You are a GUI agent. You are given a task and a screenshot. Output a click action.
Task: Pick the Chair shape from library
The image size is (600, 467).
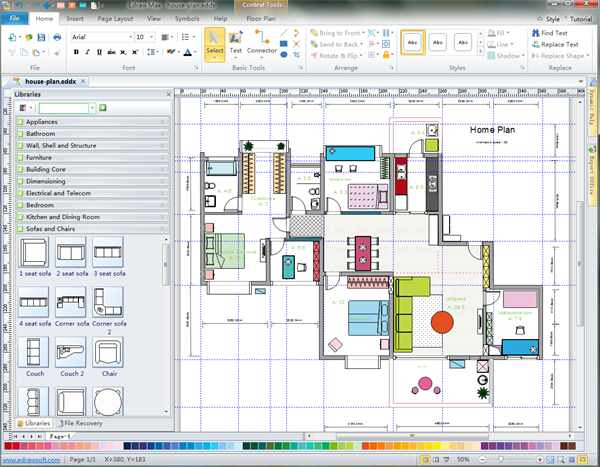click(x=108, y=352)
